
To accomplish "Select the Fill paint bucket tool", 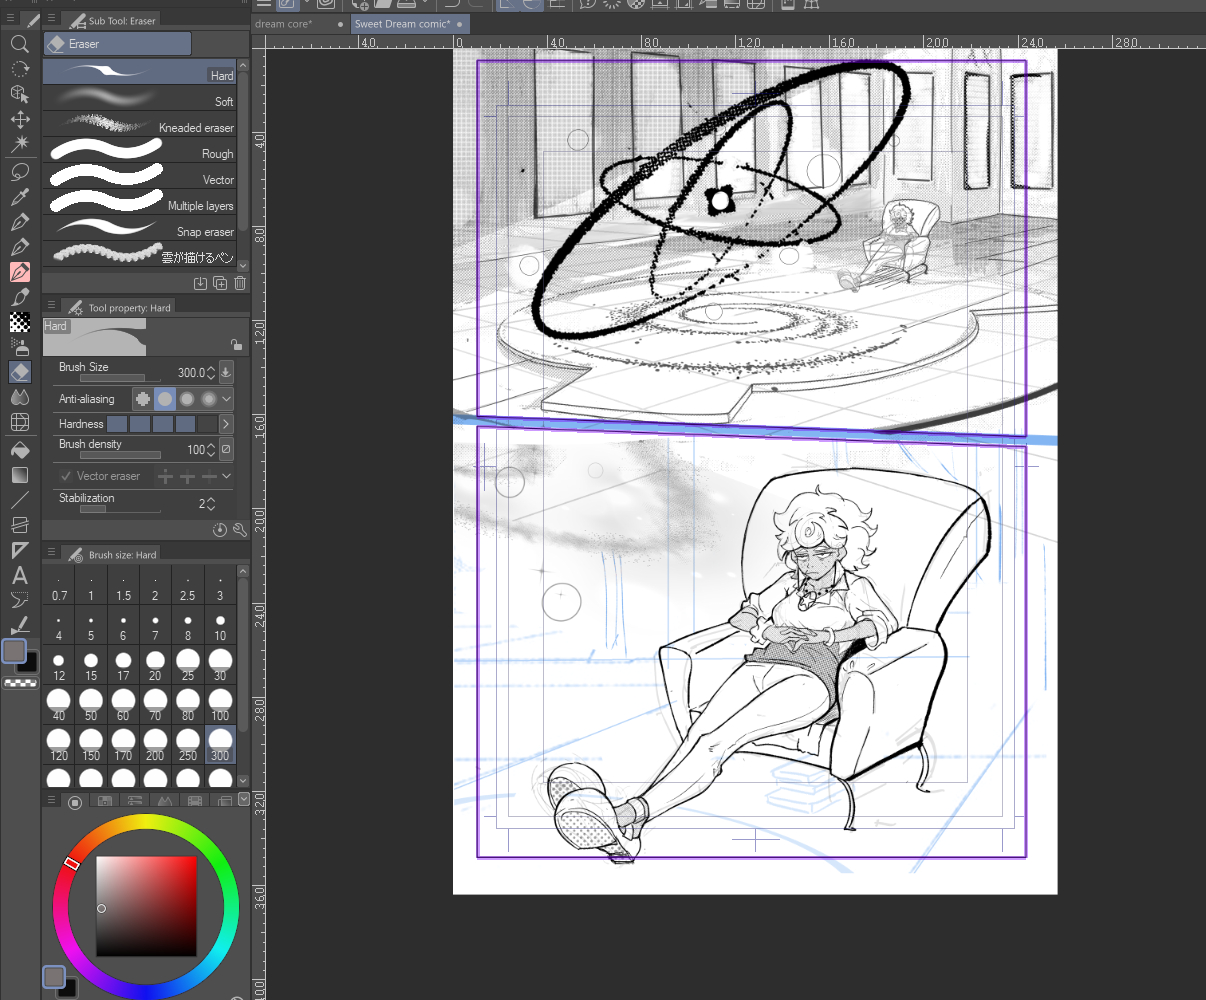I will [x=19, y=450].
